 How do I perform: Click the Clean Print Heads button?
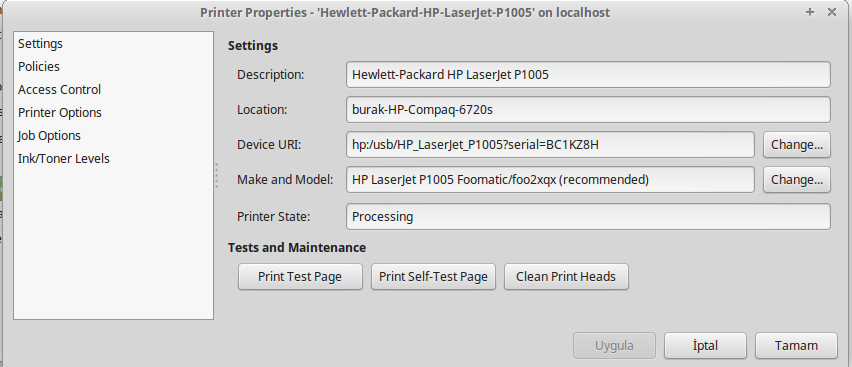[566, 277]
